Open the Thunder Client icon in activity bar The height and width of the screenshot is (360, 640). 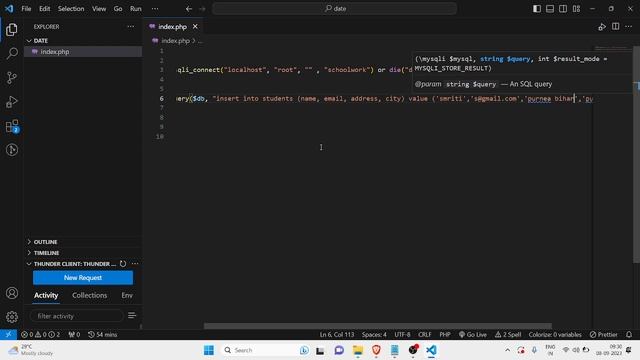point(12,150)
